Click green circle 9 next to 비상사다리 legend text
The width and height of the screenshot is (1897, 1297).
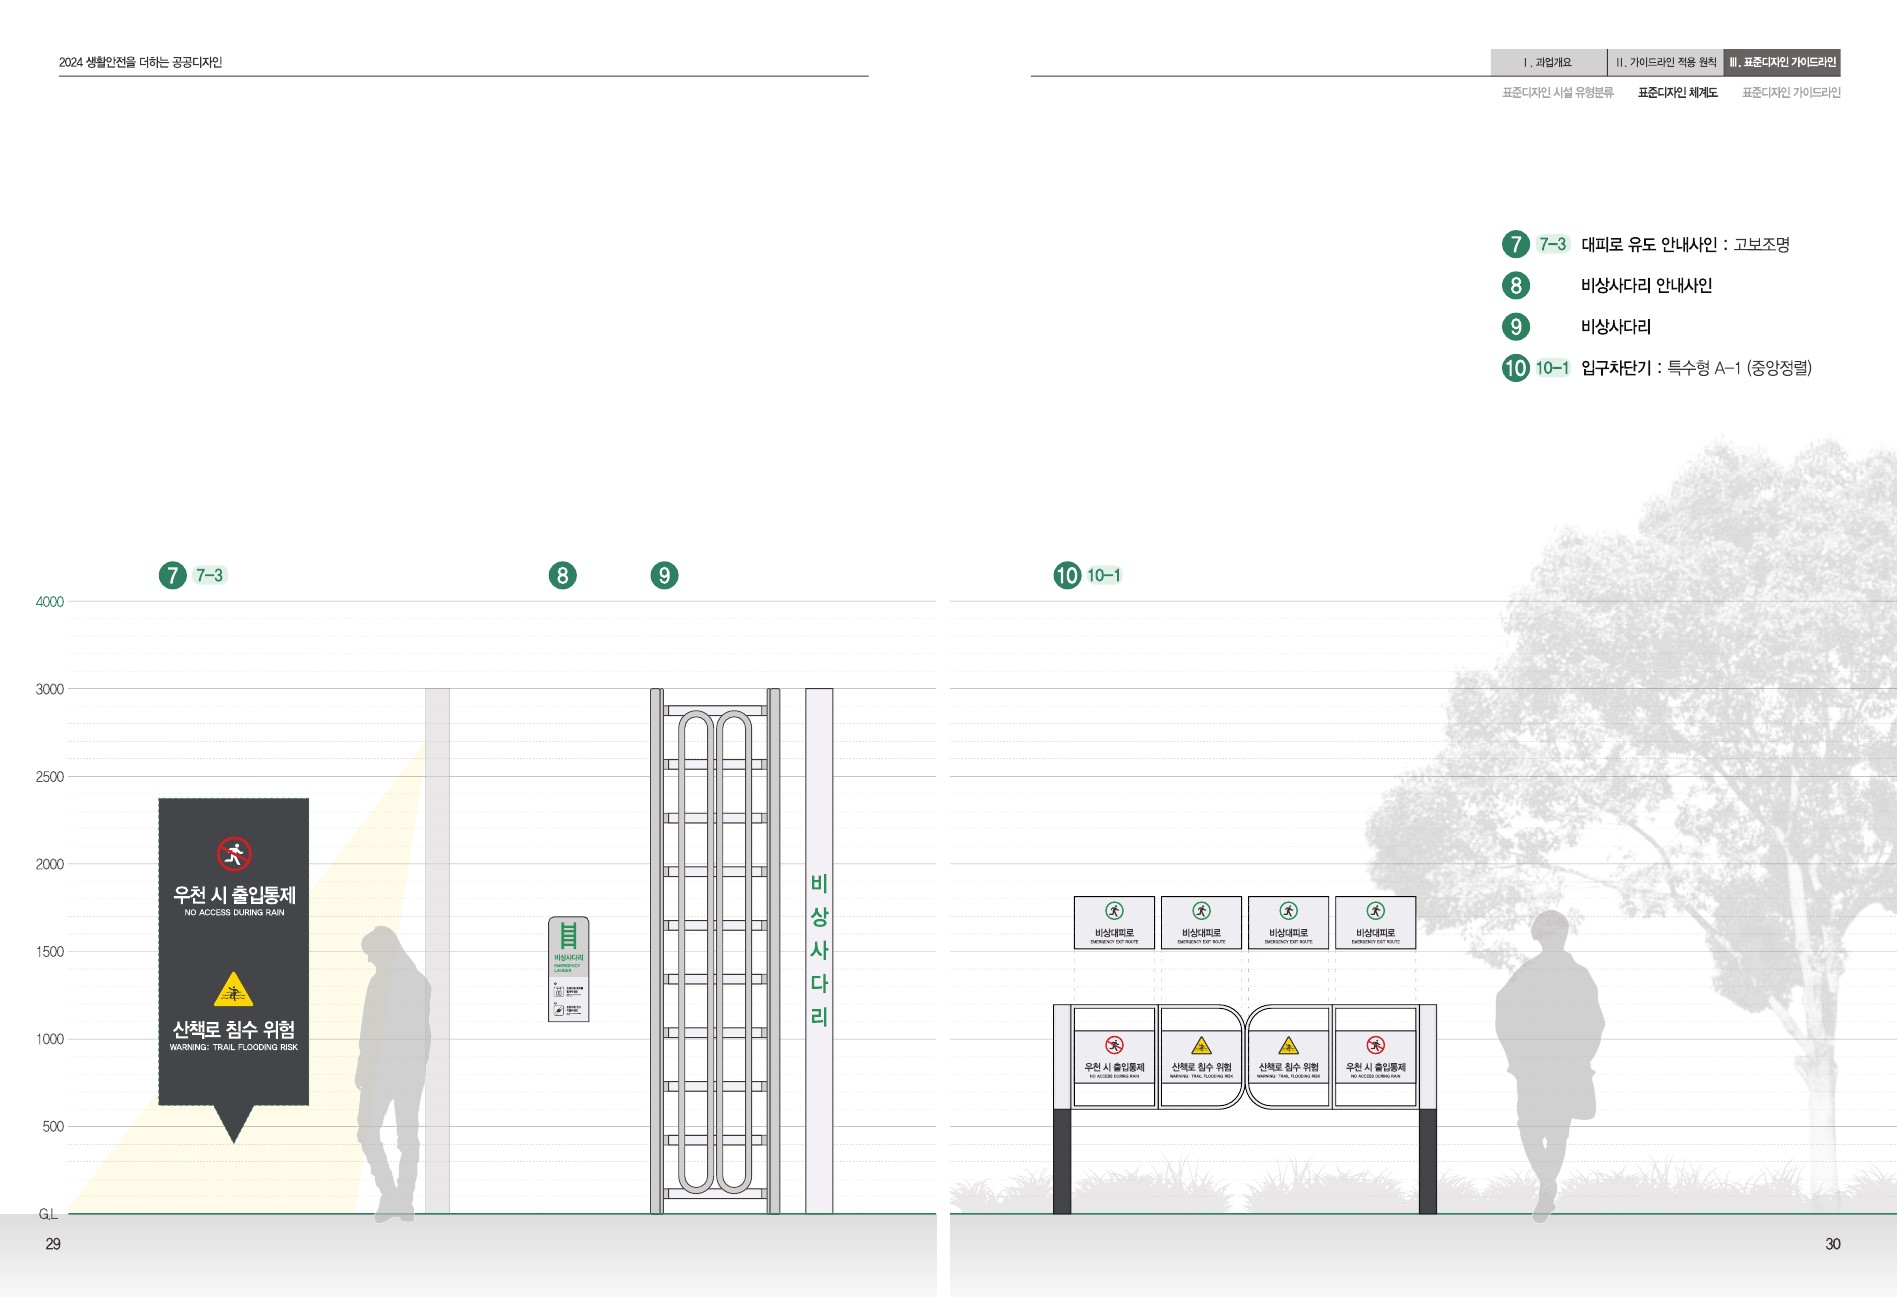tap(1516, 327)
